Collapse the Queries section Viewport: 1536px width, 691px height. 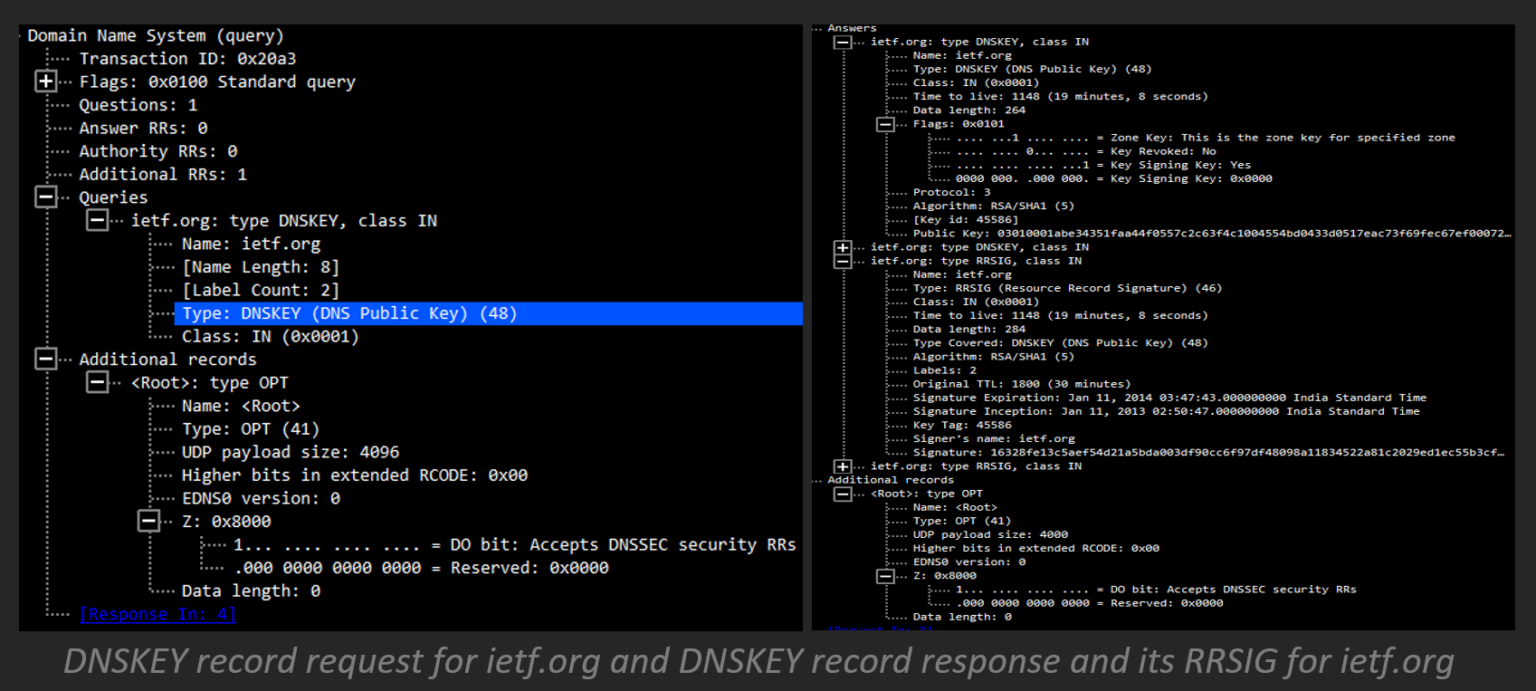46,197
